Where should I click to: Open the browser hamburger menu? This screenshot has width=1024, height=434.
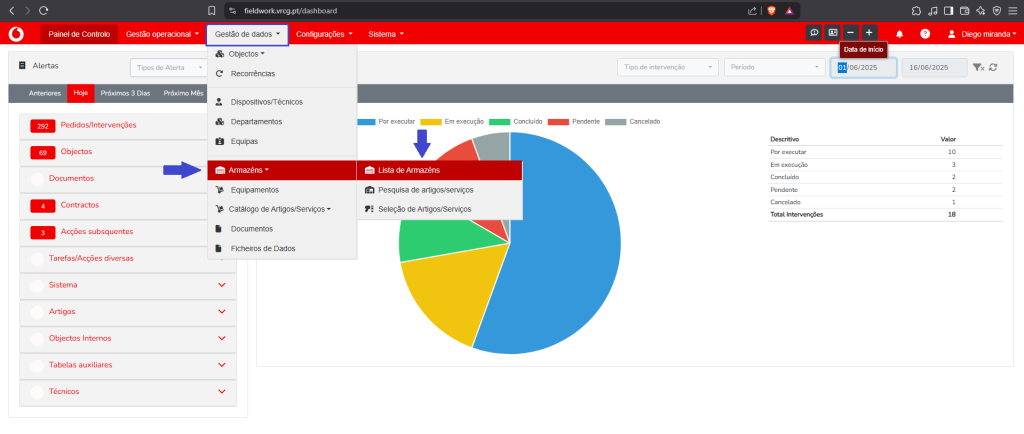pyautogui.click(x=1013, y=10)
